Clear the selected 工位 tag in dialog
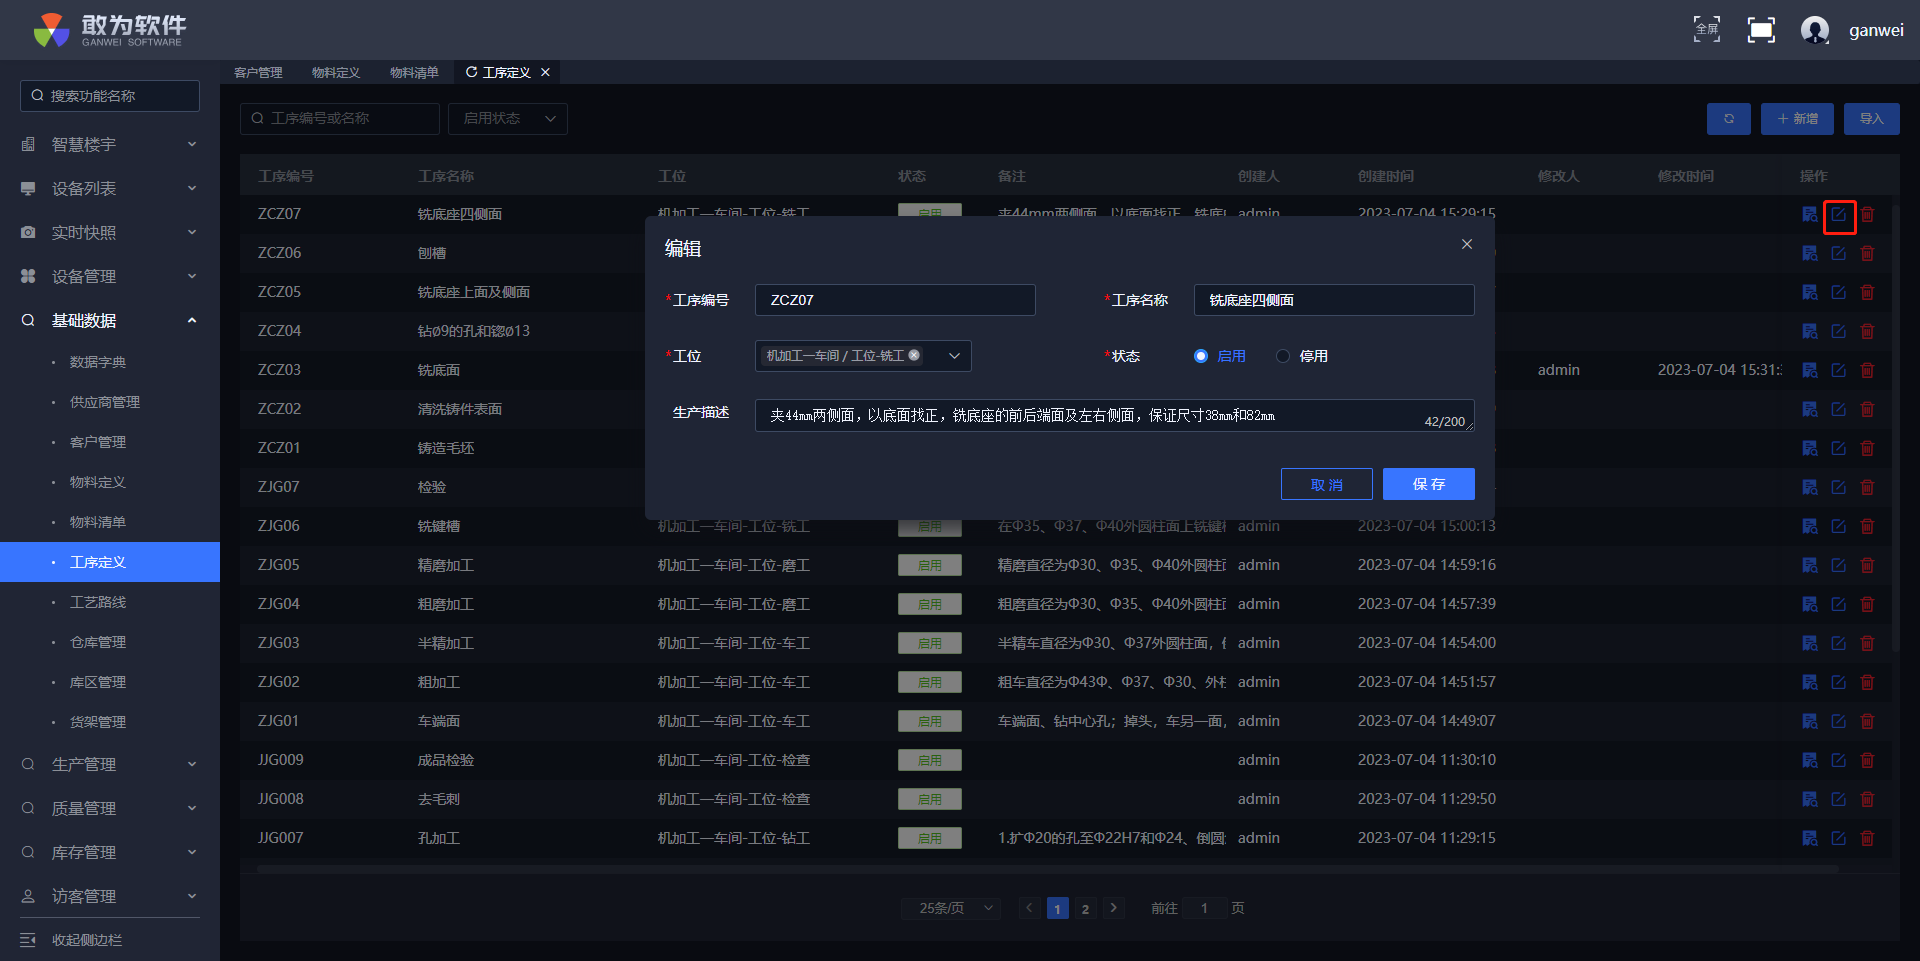This screenshot has height=961, width=1920. point(914,355)
